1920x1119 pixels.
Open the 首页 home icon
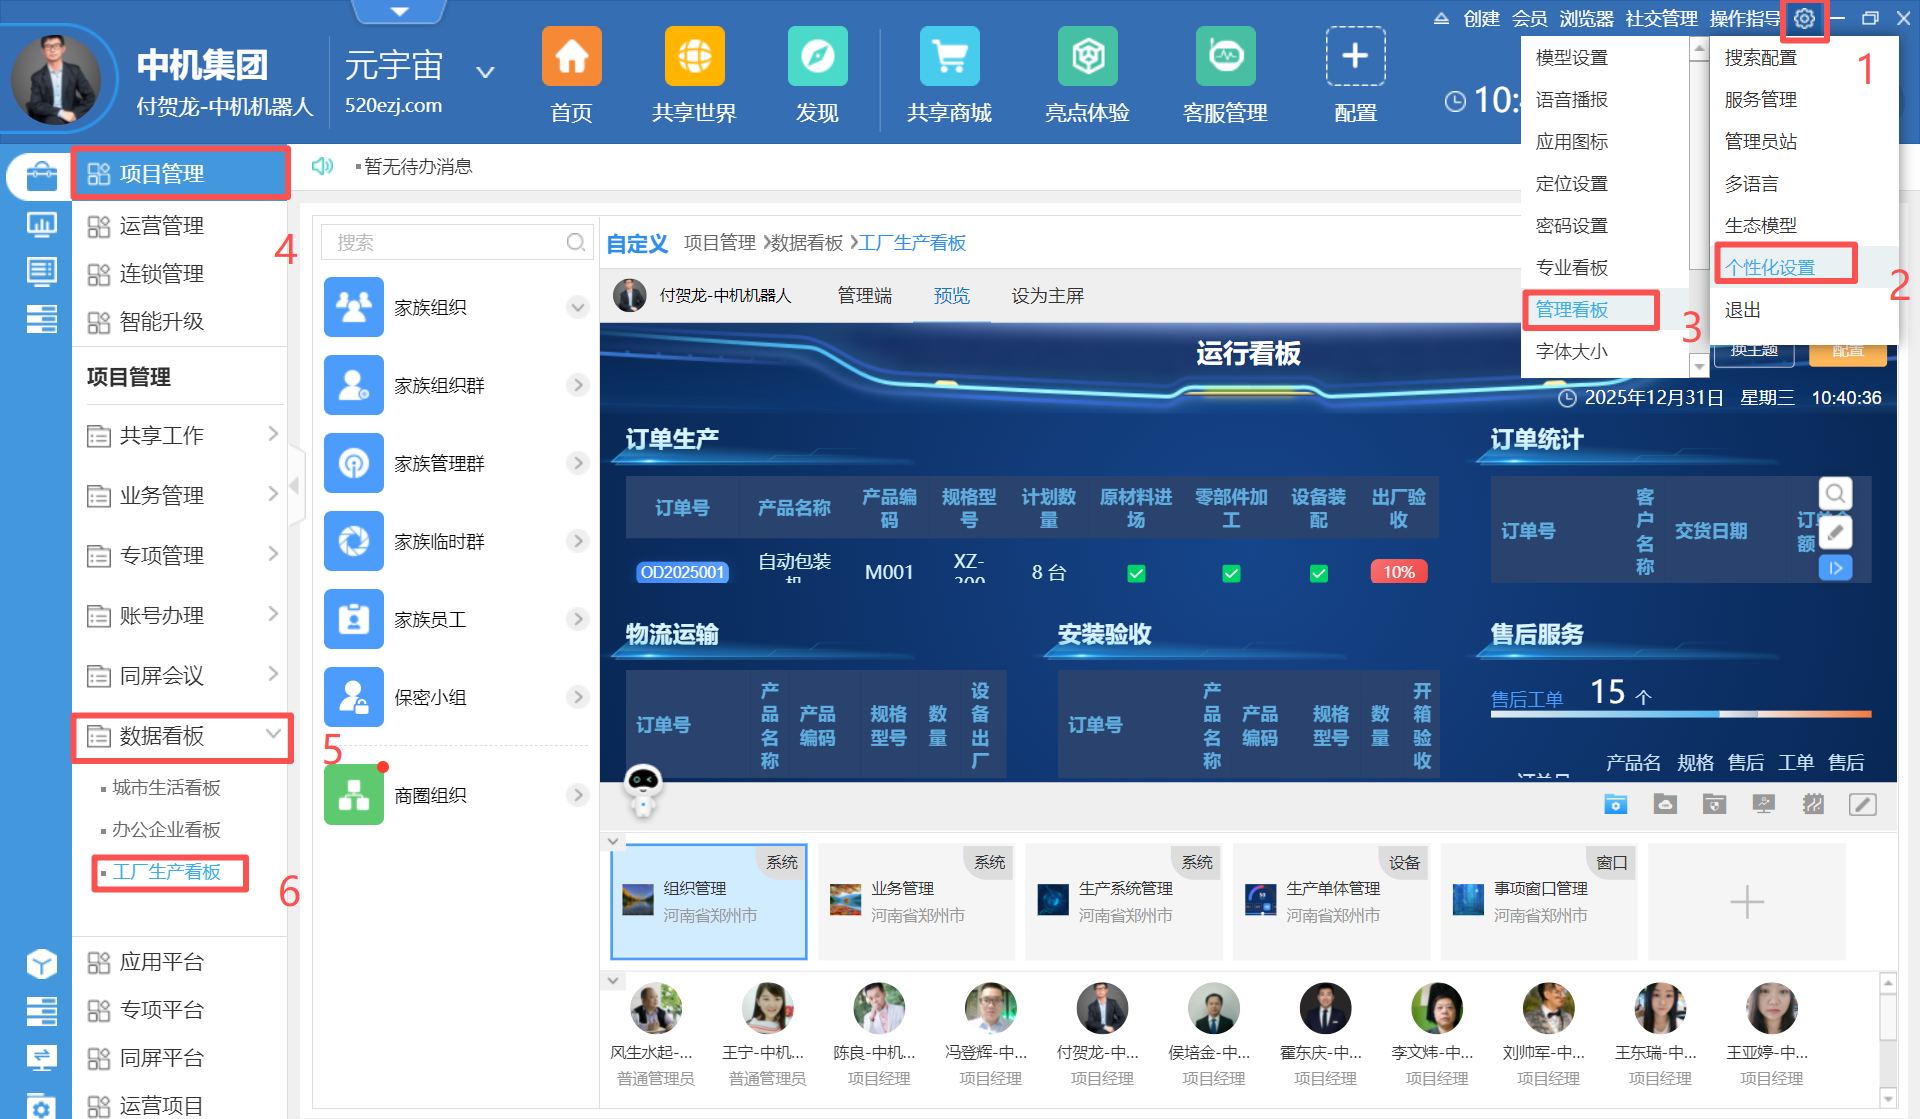coord(571,57)
